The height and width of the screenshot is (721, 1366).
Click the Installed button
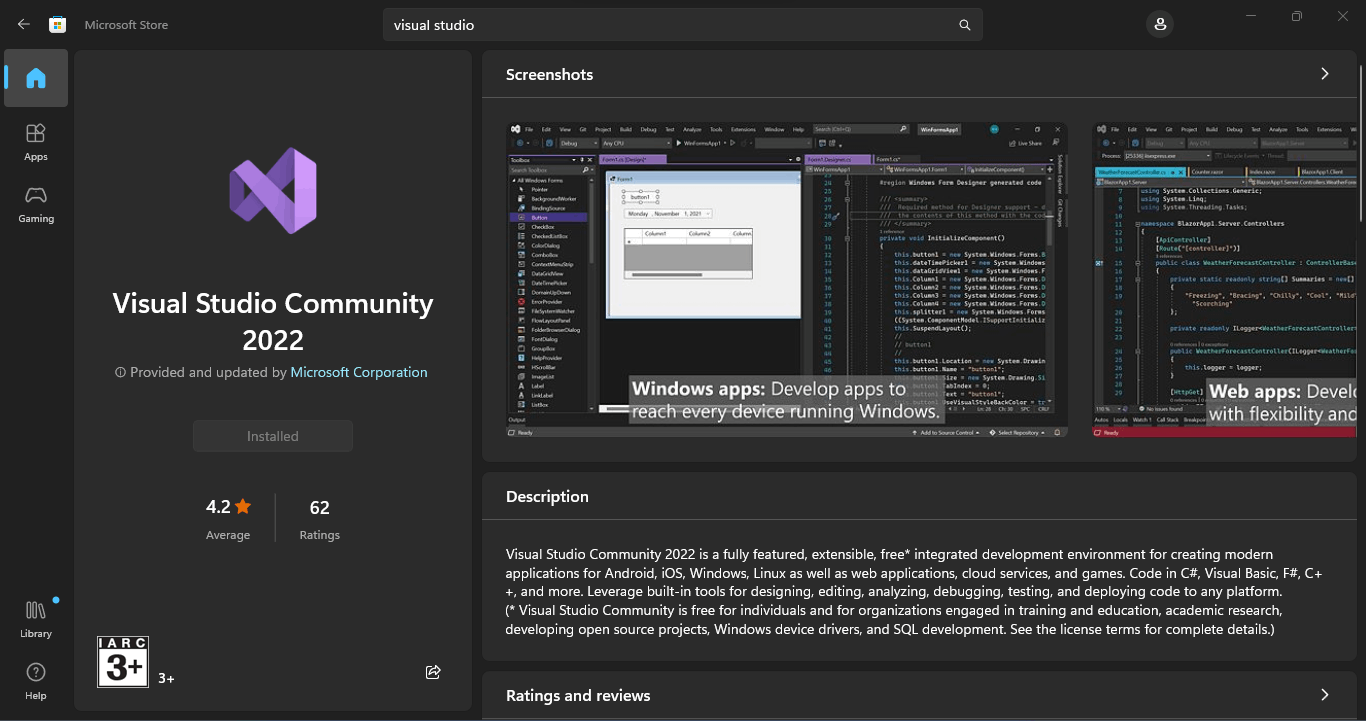point(273,436)
